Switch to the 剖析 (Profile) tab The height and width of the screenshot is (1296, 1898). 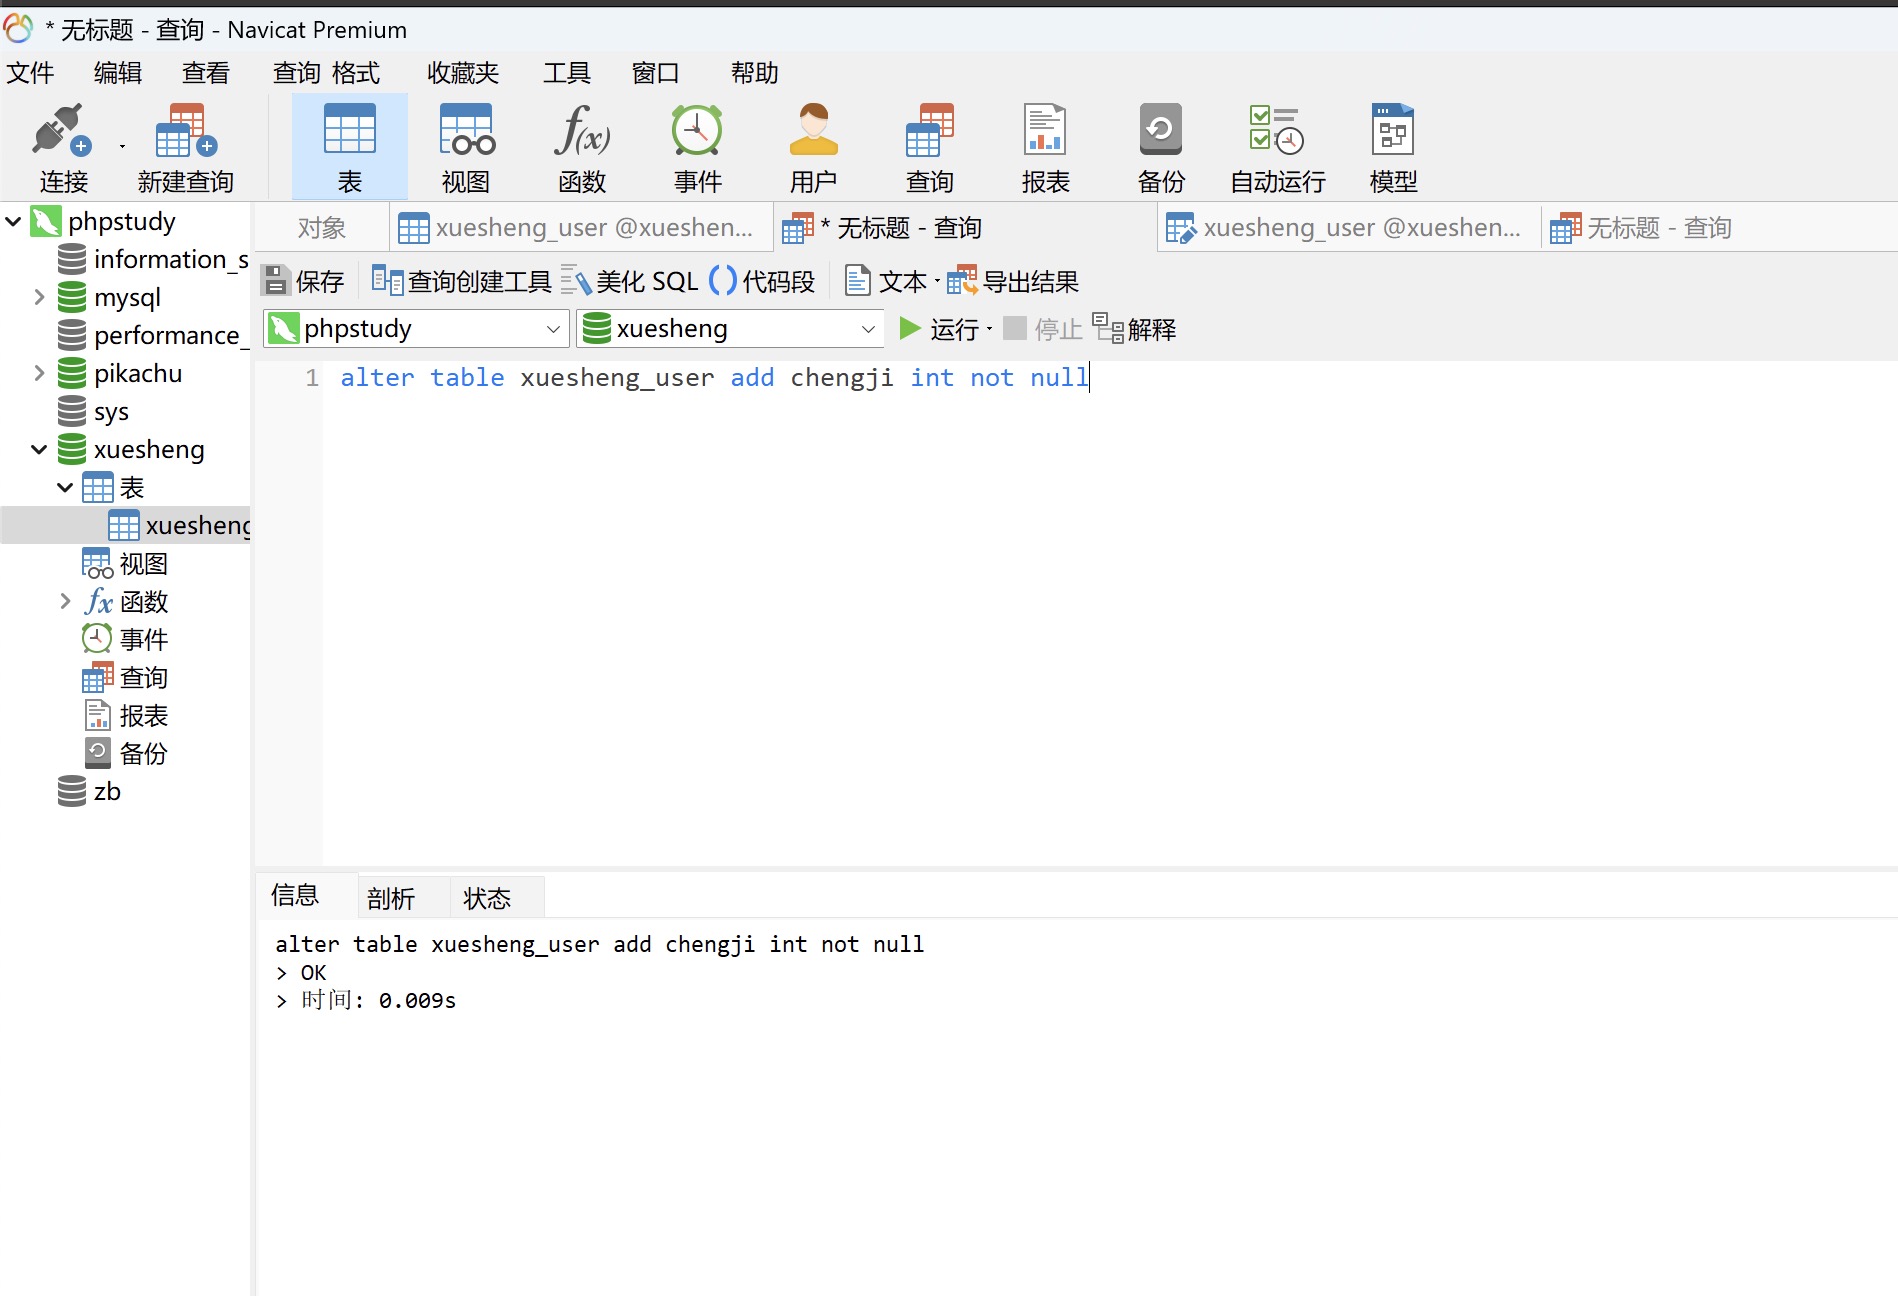tap(391, 898)
